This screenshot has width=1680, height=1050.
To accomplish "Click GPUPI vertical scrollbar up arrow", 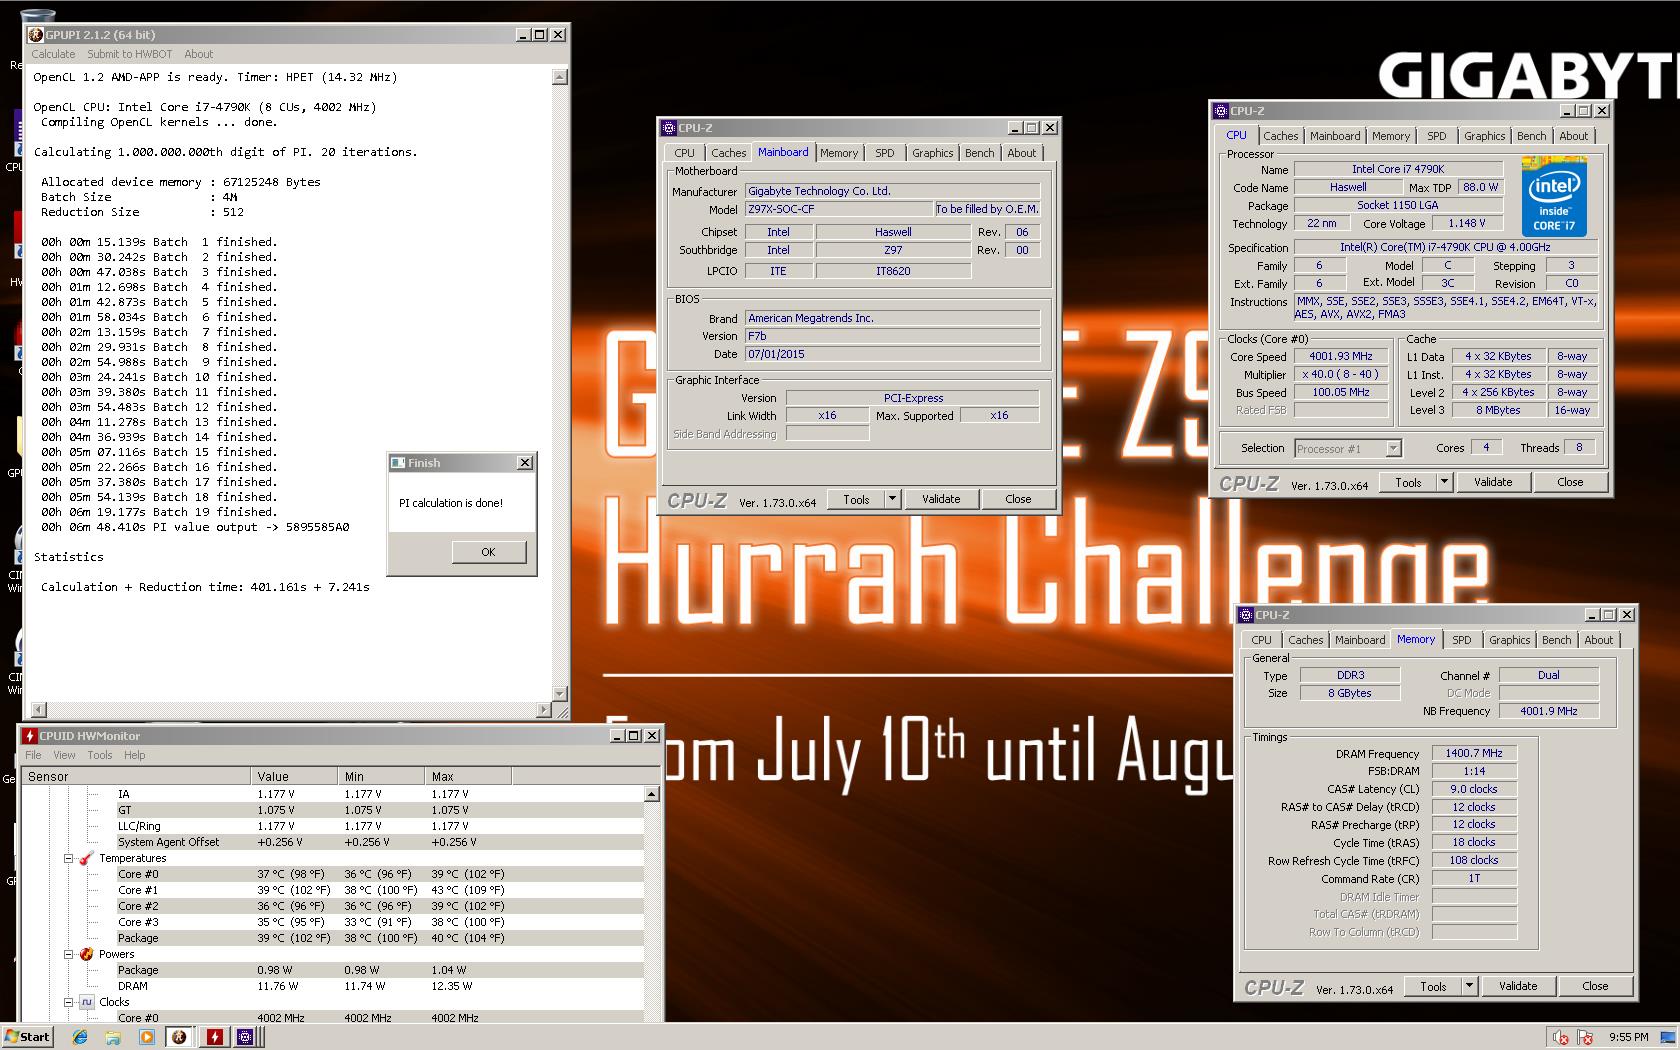I will pyautogui.click(x=560, y=77).
